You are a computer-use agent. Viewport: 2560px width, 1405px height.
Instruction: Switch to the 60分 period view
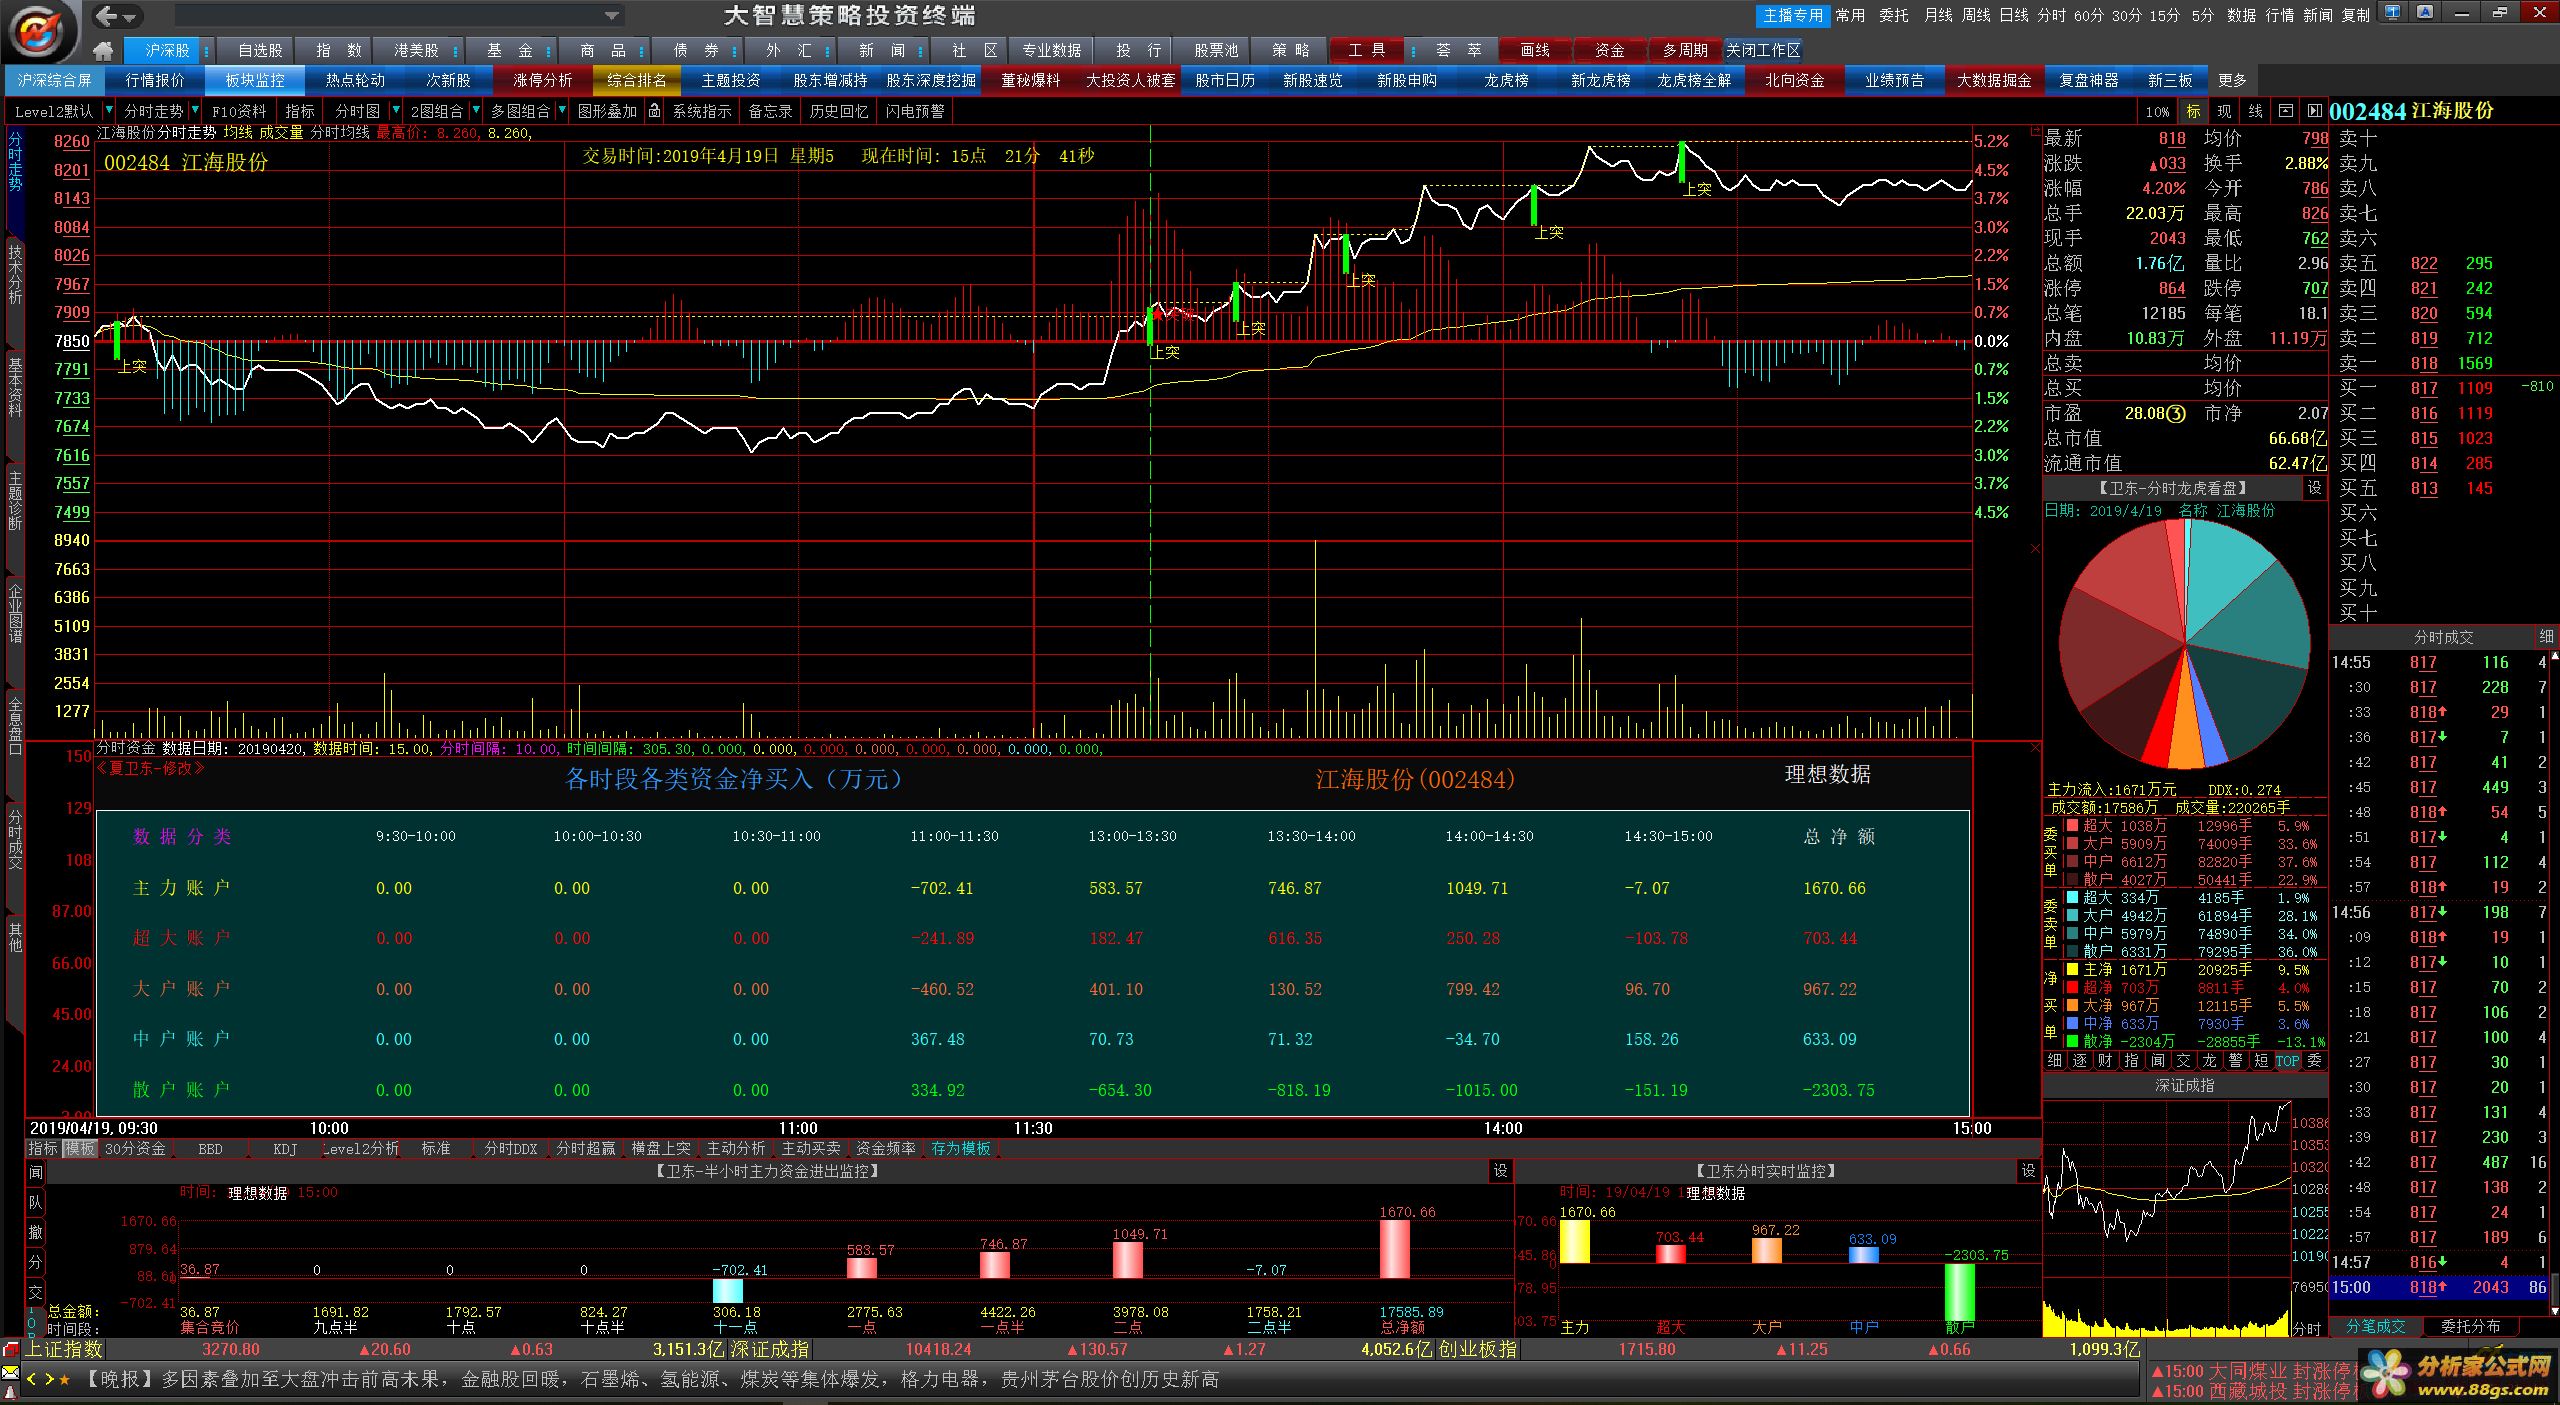(2088, 15)
